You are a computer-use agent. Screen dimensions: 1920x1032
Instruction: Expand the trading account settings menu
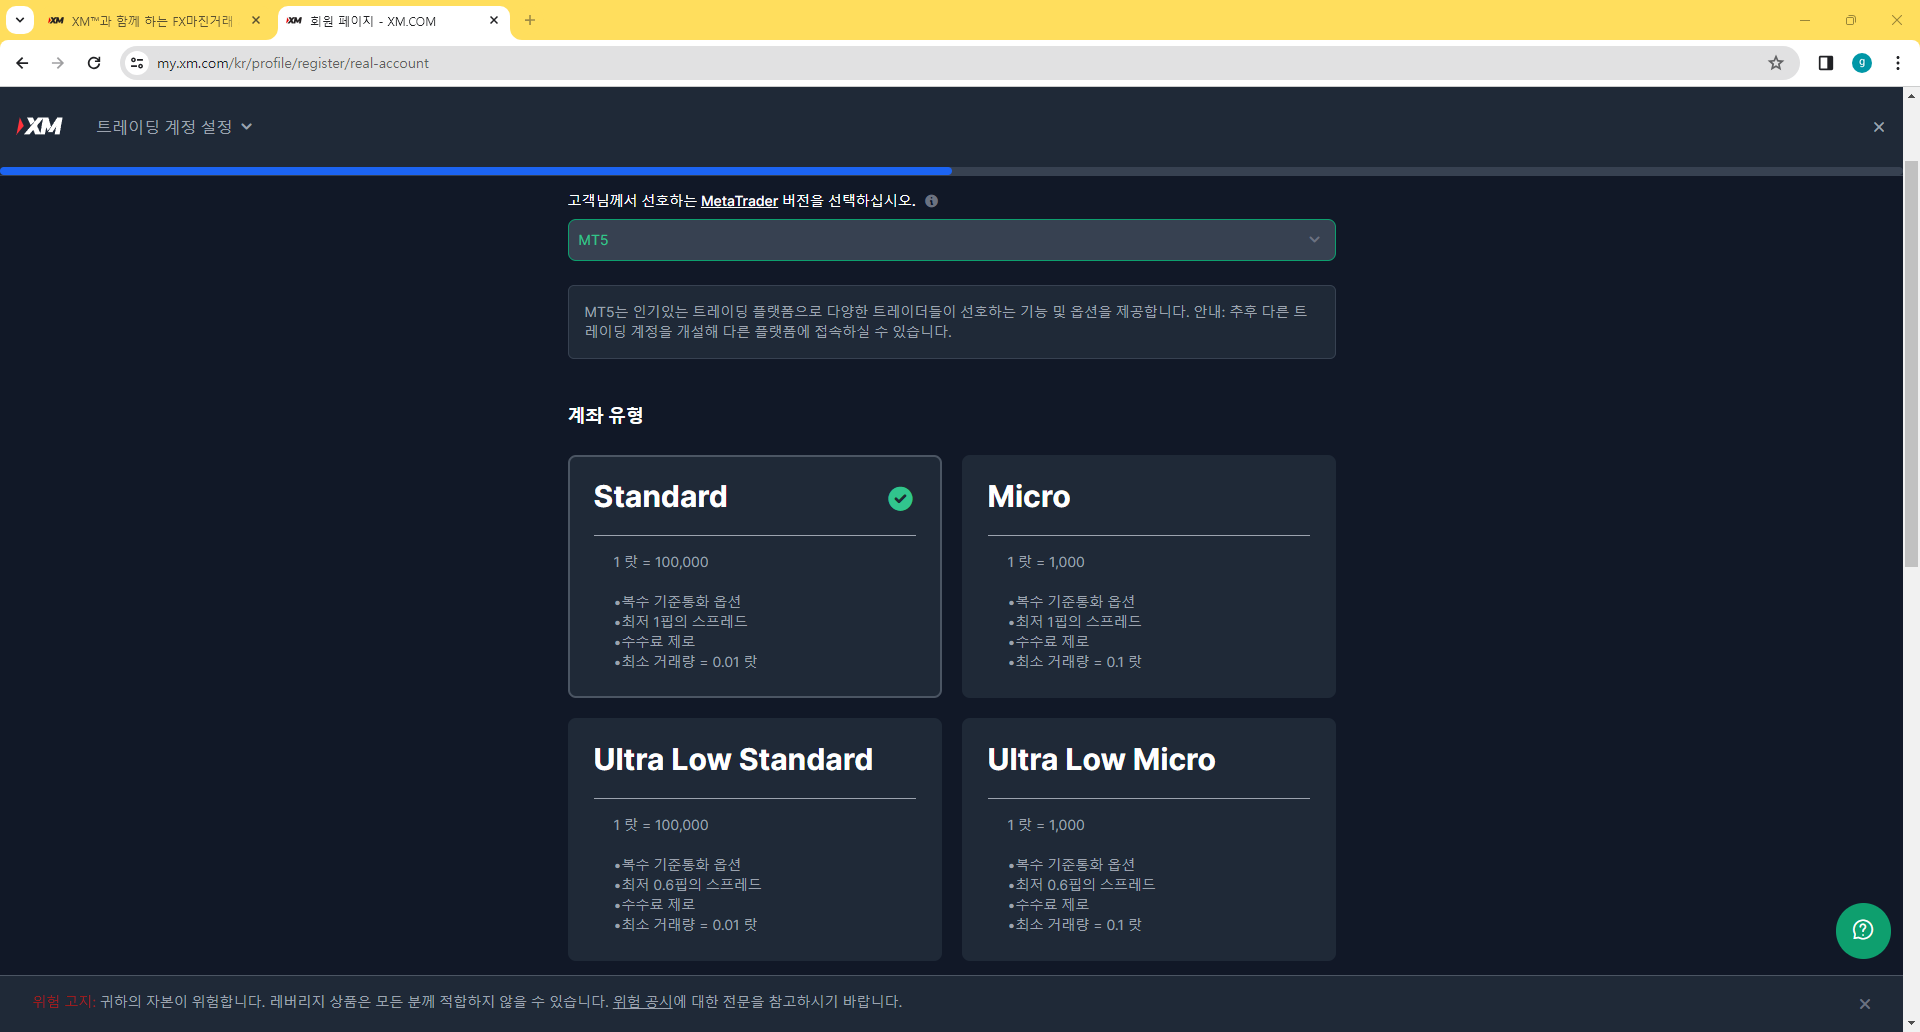(x=174, y=127)
